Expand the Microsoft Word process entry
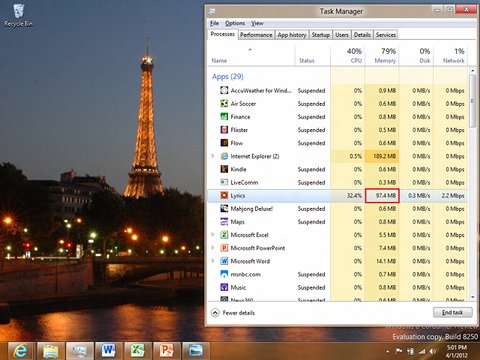The height and width of the screenshot is (360, 480). point(213,261)
